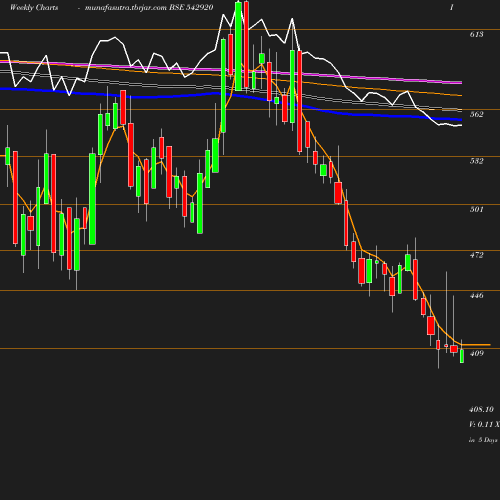This screenshot has width=500, height=500.
Task: Select the 501 price axis label
Action: pyautogui.click(x=476, y=209)
